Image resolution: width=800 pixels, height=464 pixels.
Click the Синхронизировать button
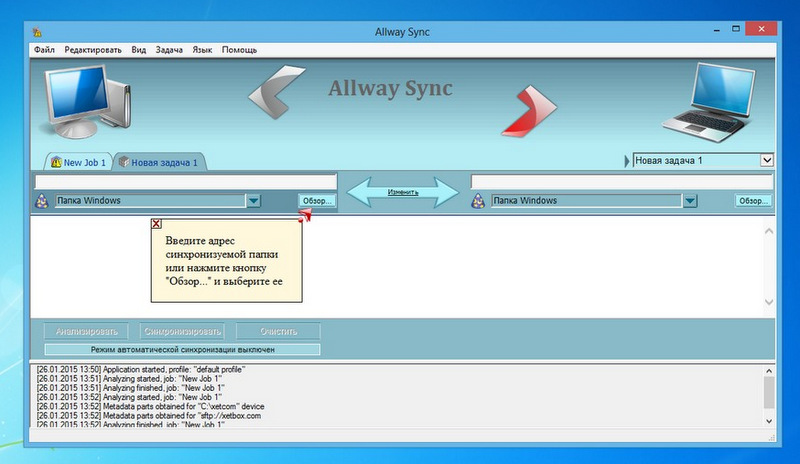[182, 331]
